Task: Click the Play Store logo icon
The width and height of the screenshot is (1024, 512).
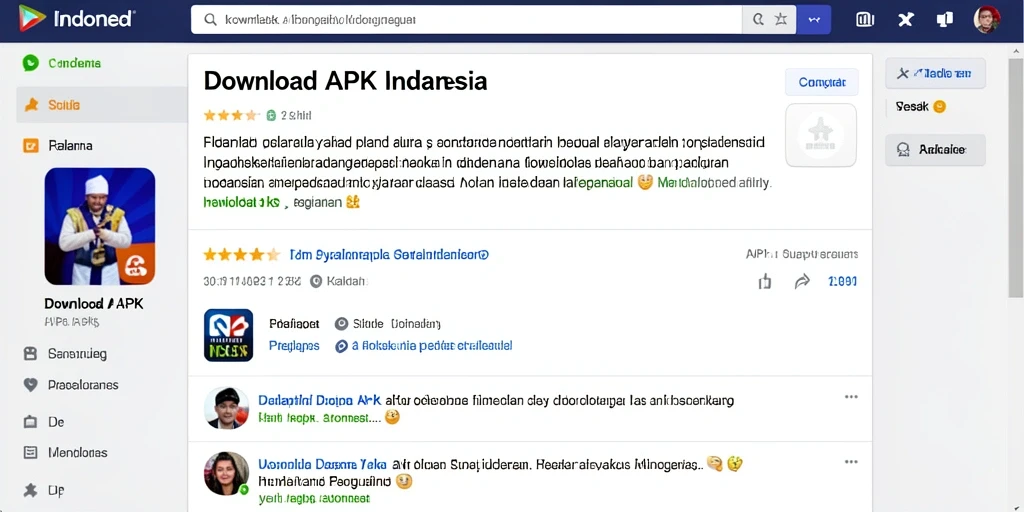Action: [x=31, y=18]
